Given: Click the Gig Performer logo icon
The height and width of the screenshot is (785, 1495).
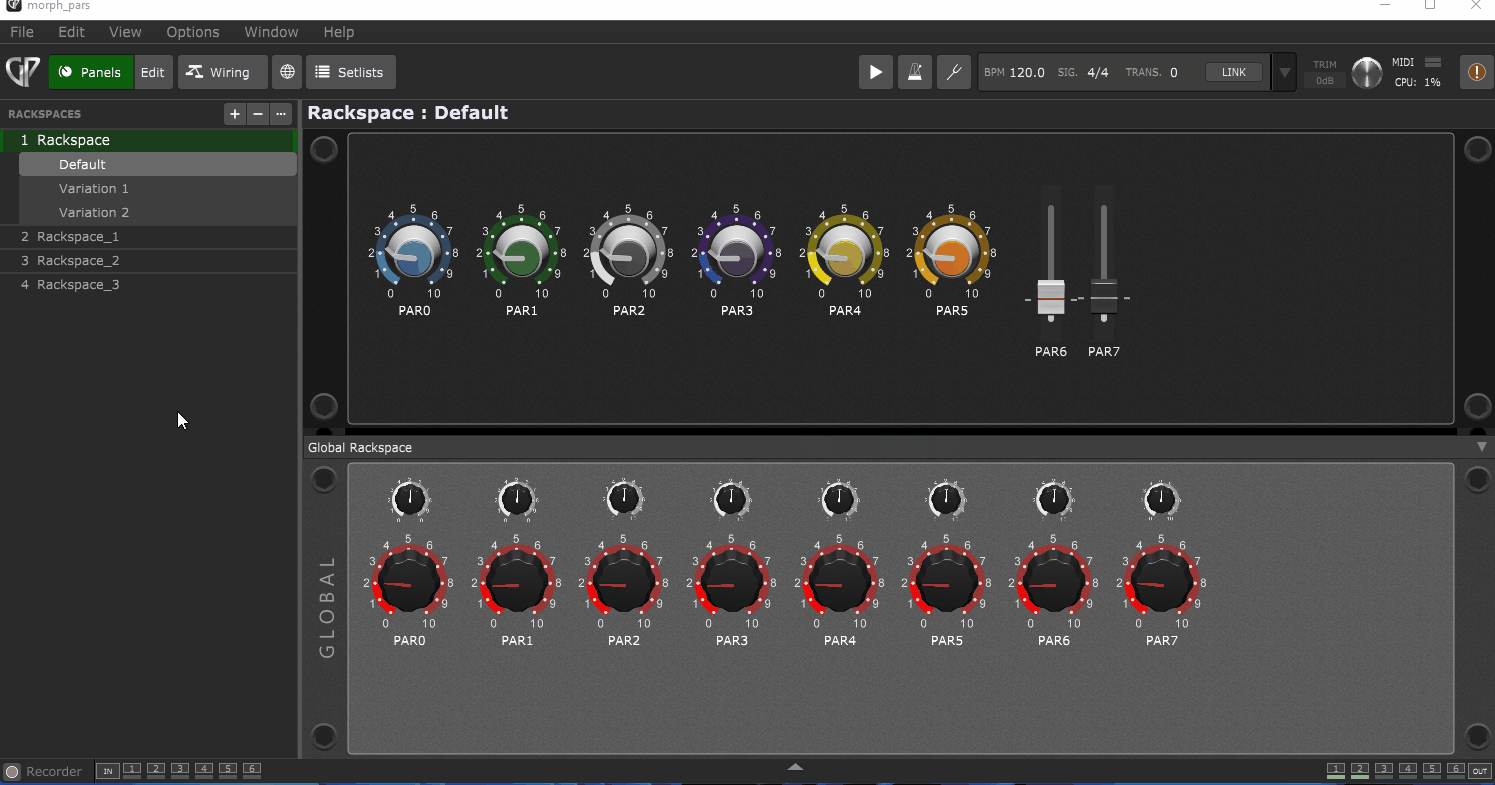Looking at the screenshot, I should pos(22,71).
